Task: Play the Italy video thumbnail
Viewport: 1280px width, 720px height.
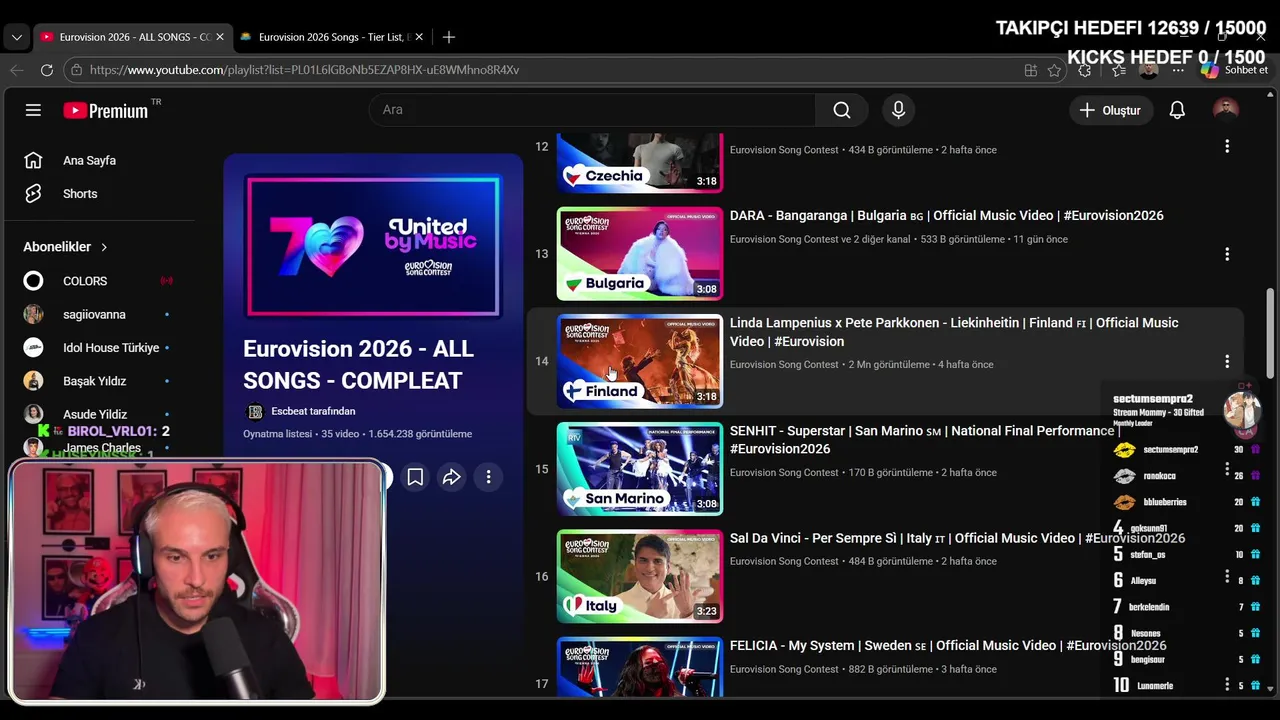Action: [640, 576]
